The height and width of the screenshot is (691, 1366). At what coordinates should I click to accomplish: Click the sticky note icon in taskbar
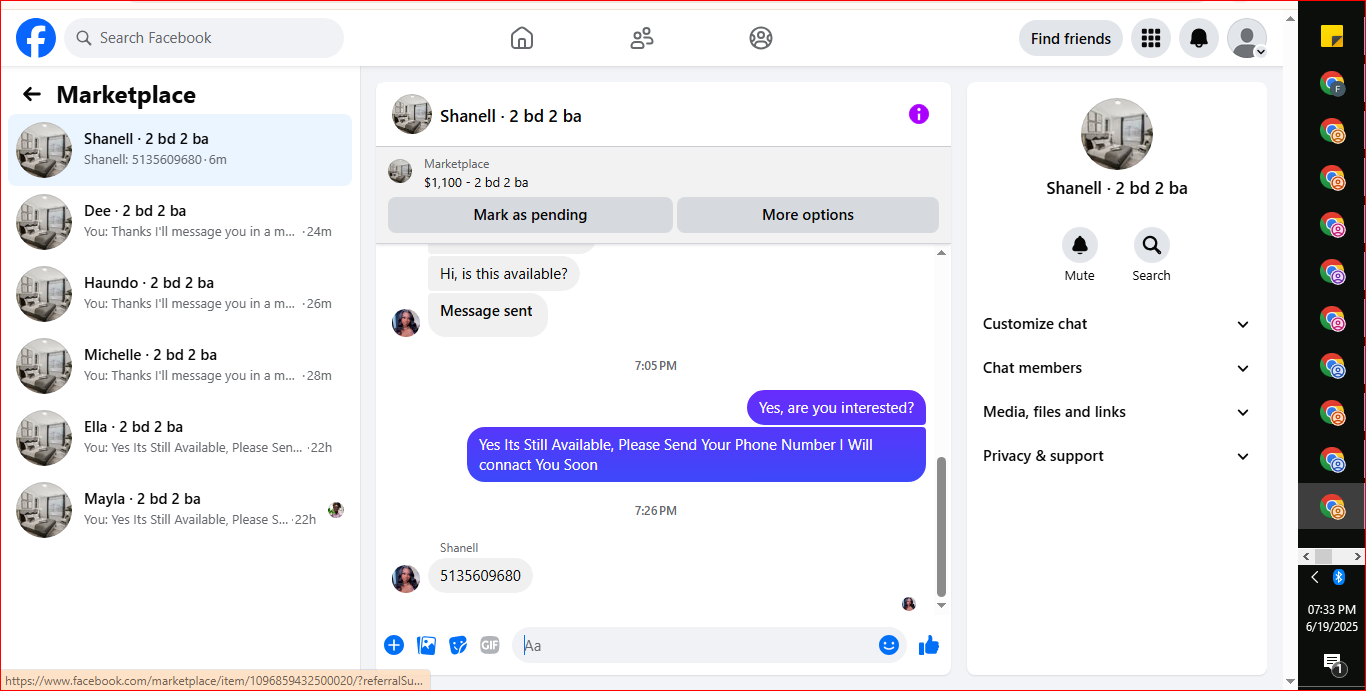coord(1332,37)
